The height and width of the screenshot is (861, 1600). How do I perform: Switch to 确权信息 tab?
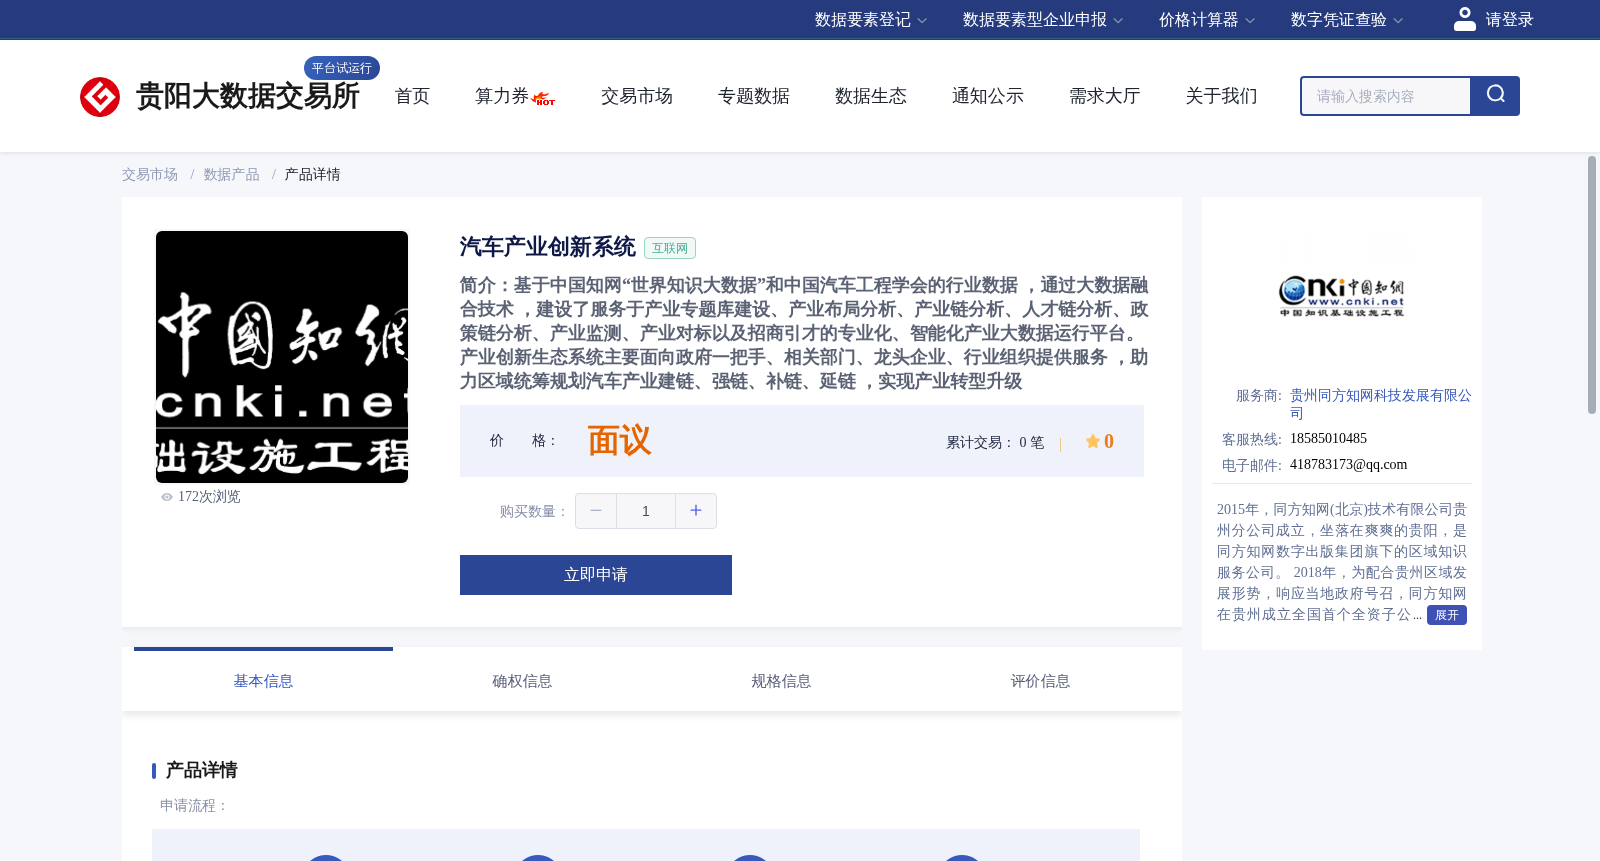click(x=522, y=681)
